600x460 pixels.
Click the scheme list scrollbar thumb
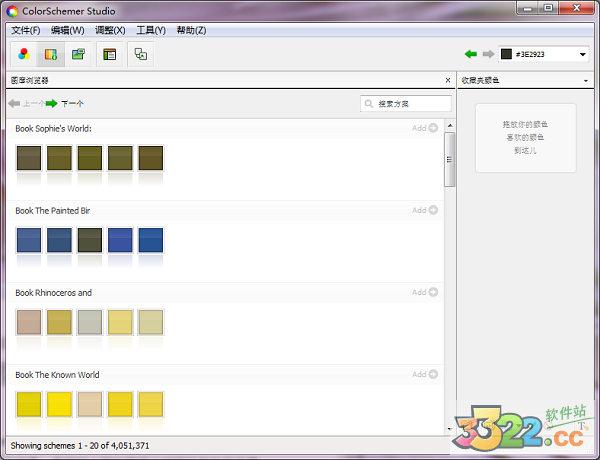450,160
